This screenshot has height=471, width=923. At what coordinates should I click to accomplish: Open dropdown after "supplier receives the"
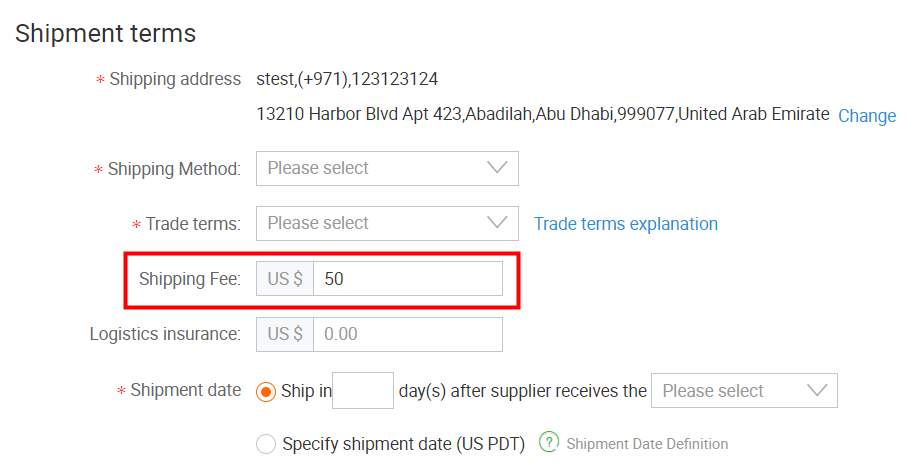tap(744, 390)
